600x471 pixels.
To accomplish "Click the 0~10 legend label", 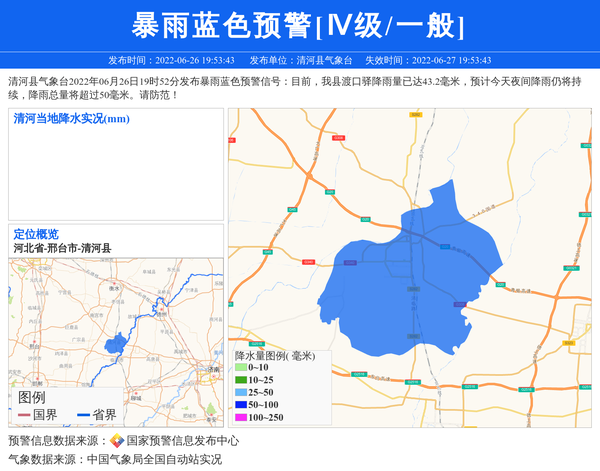I will coord(258,367).
